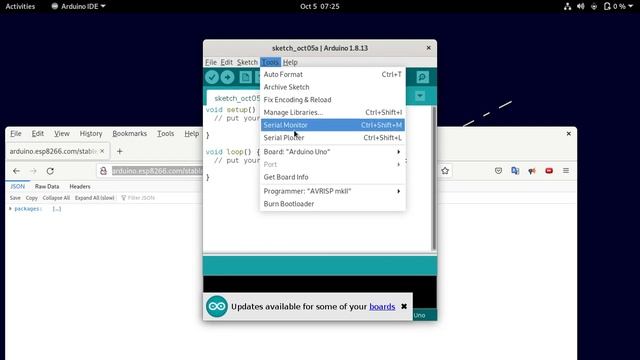This screenshot has width=640, height=360.
Task: Open Firefox Tools menu
Action: tap(165, 133)
